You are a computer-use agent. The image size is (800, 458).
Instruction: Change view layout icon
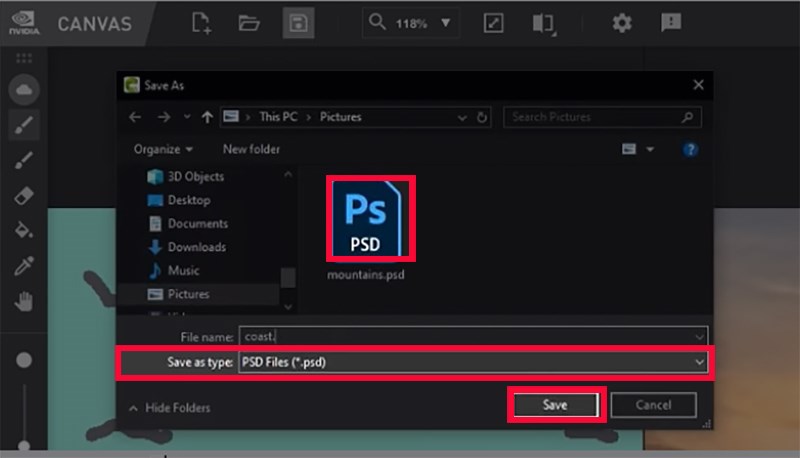(x=629, y=149)
